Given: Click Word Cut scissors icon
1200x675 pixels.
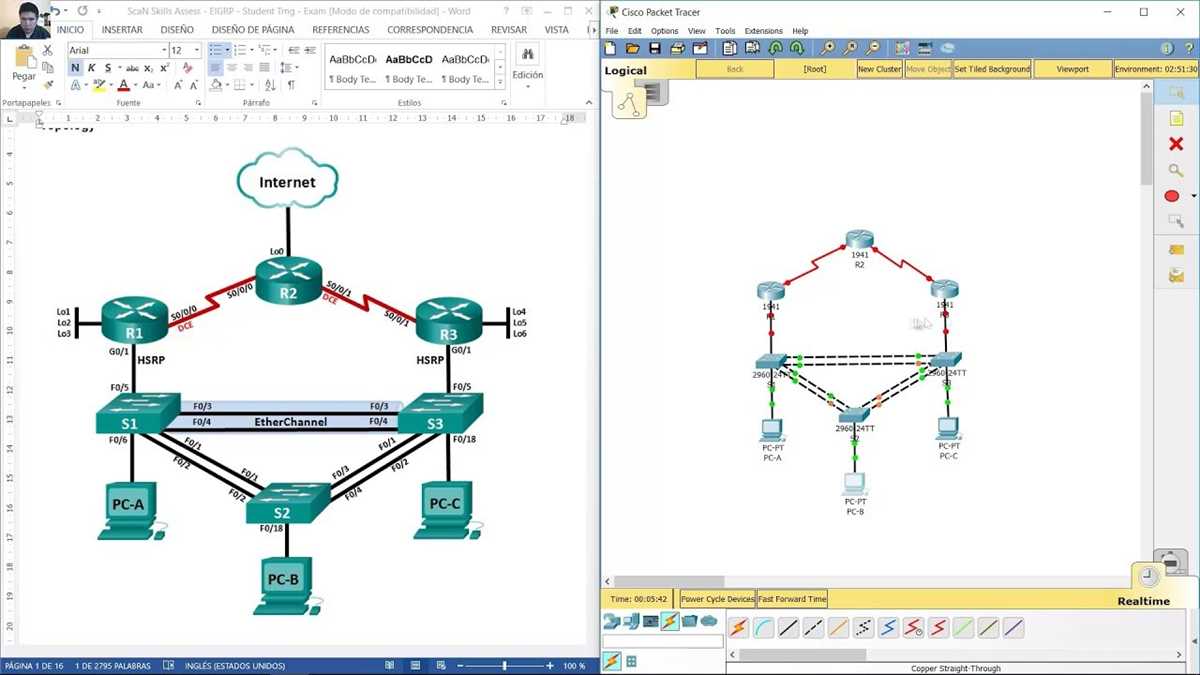Looking at the screenshot, I should coord(47,50).
